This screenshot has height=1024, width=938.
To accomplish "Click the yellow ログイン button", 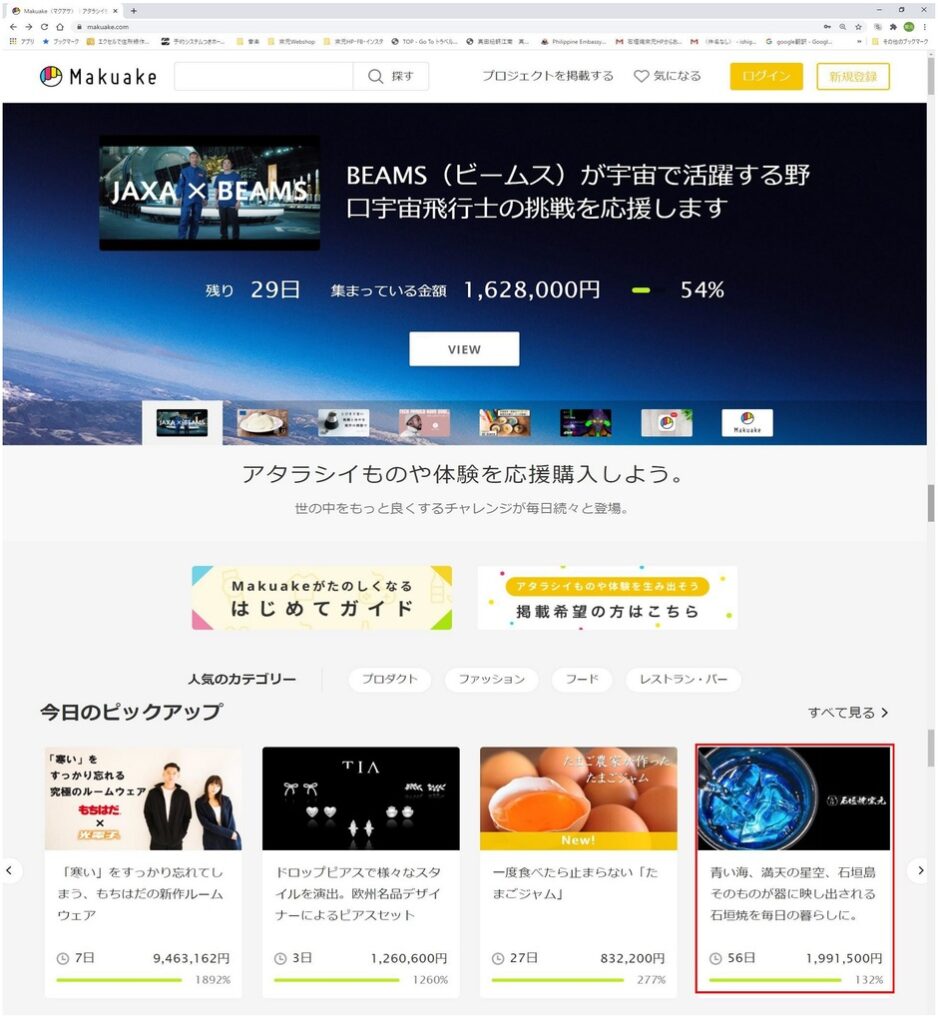I will coord(766,76).
